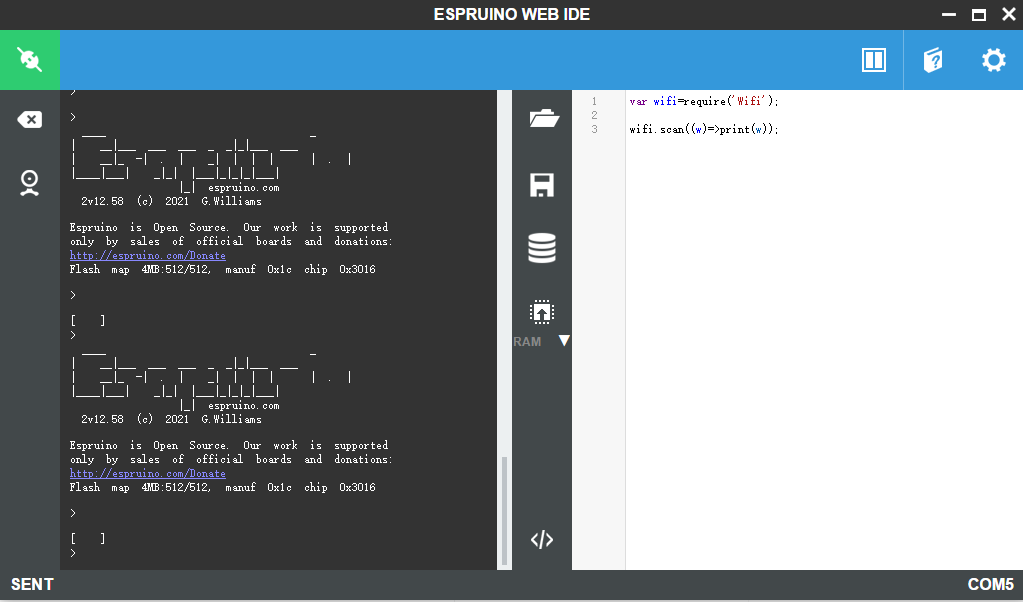Screen dimensions: 1023x602
Task: Follow the lower espruino.com/Donate link
Action: 148,474
